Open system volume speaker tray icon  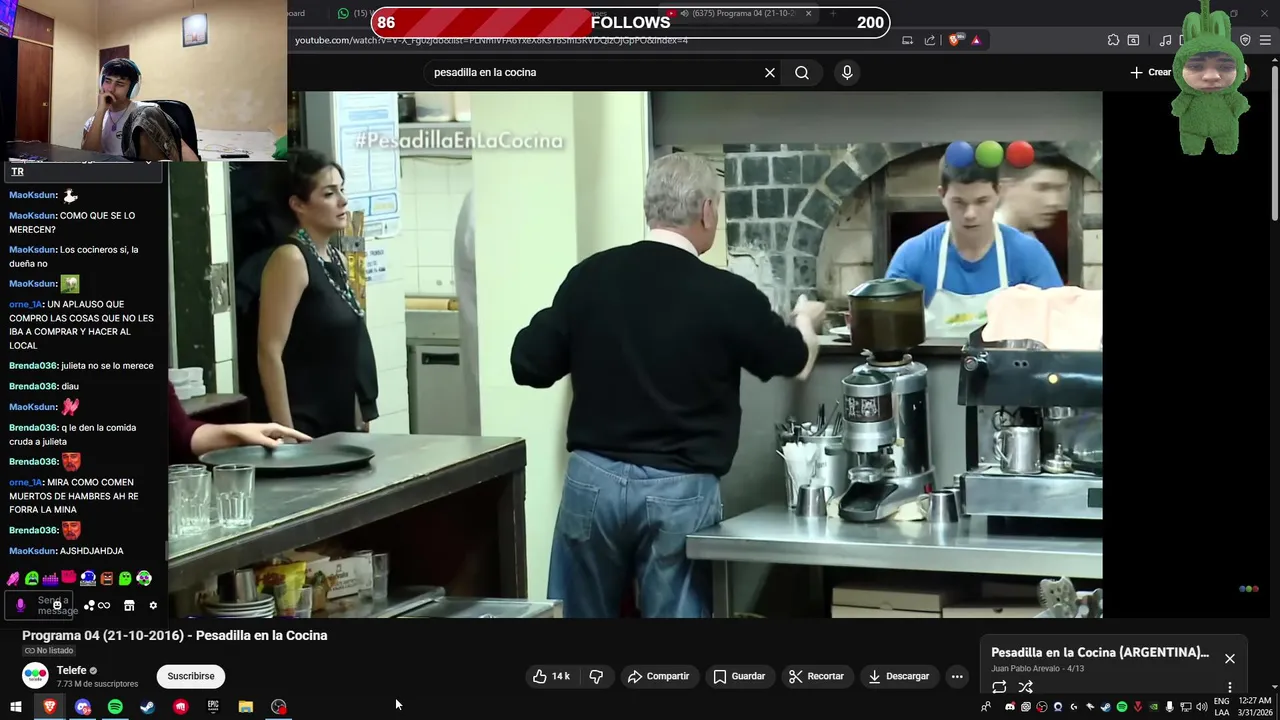[1201, 707]
